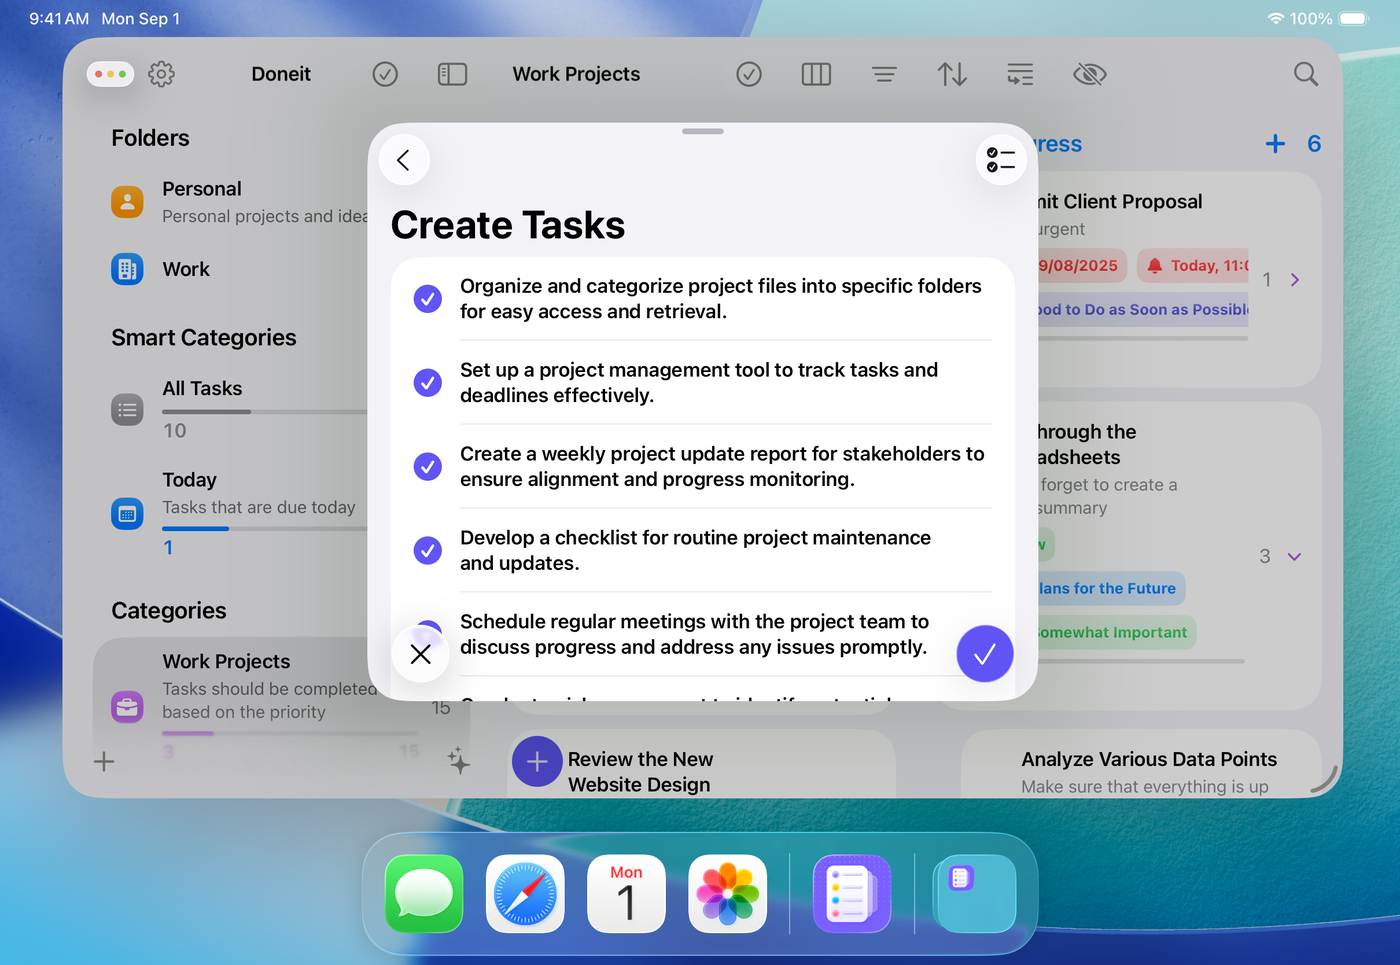
Task: Expand the Client Proposal task chevron
Action: click(x=1295, y=280)
